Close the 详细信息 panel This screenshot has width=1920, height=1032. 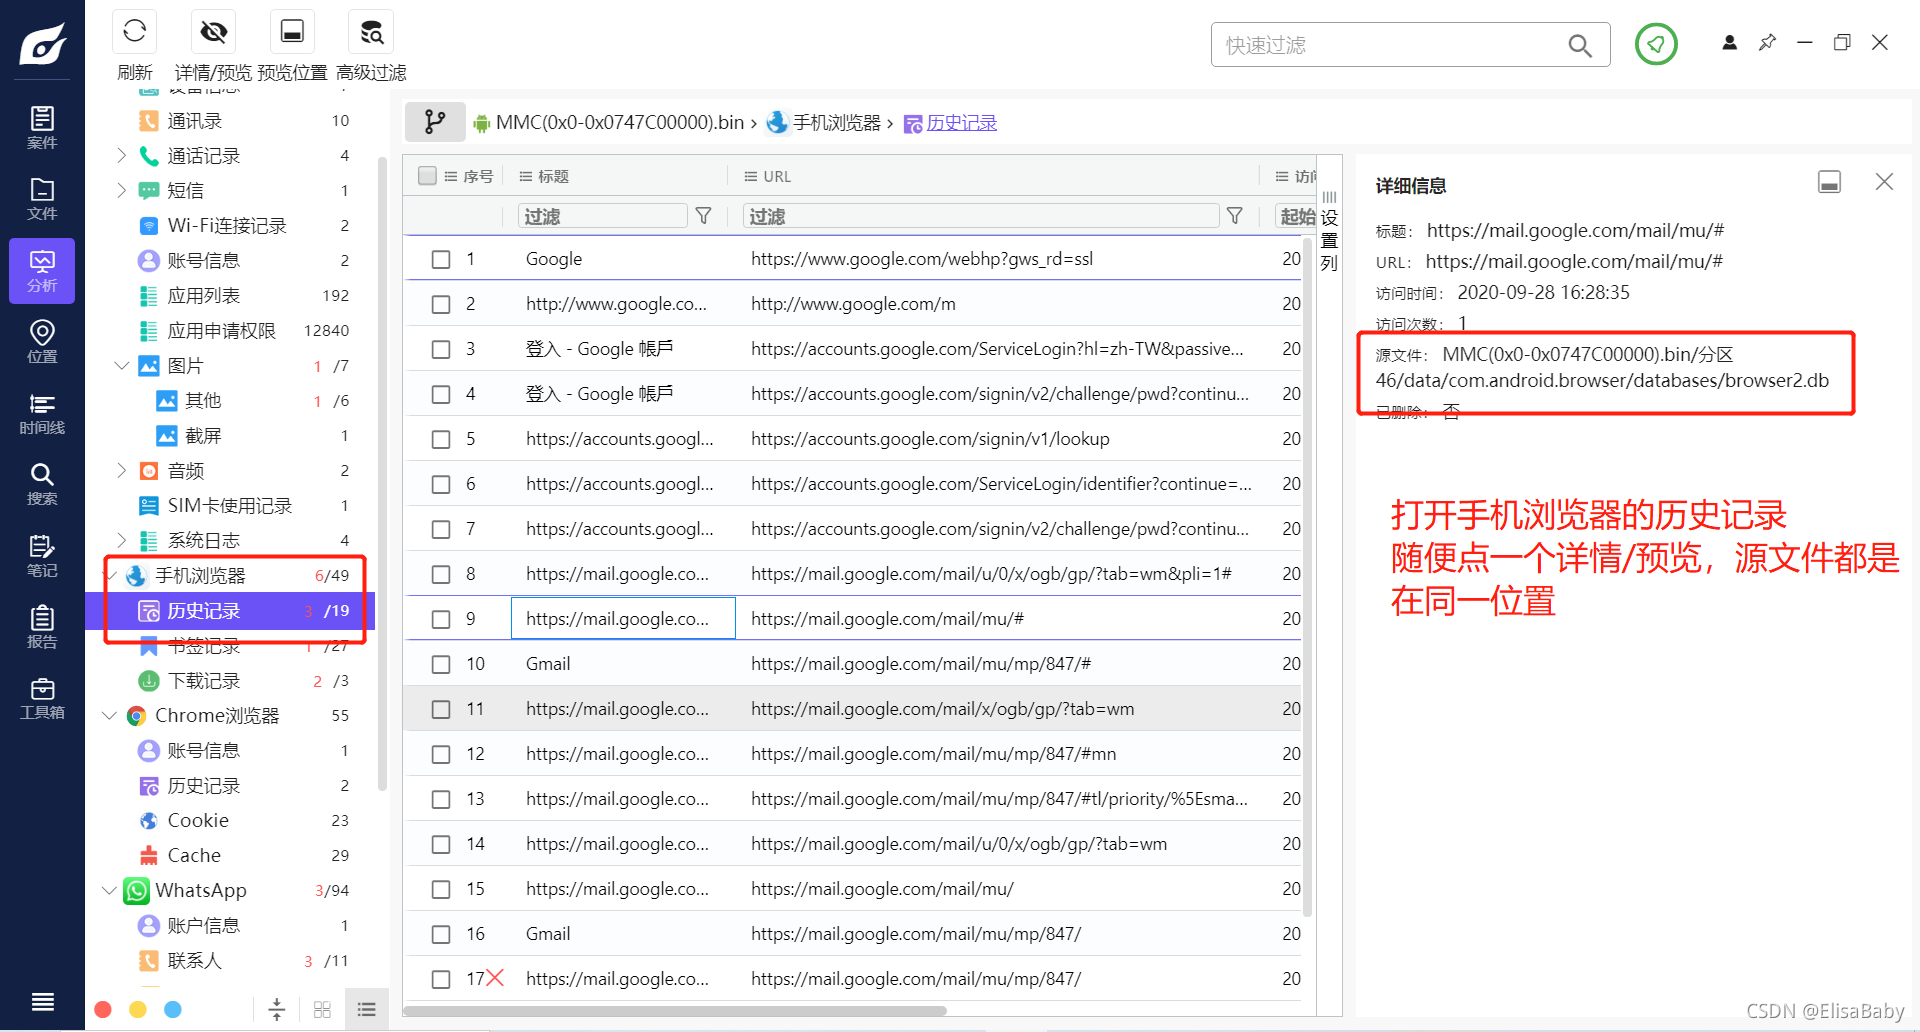tap(1884, 182)
